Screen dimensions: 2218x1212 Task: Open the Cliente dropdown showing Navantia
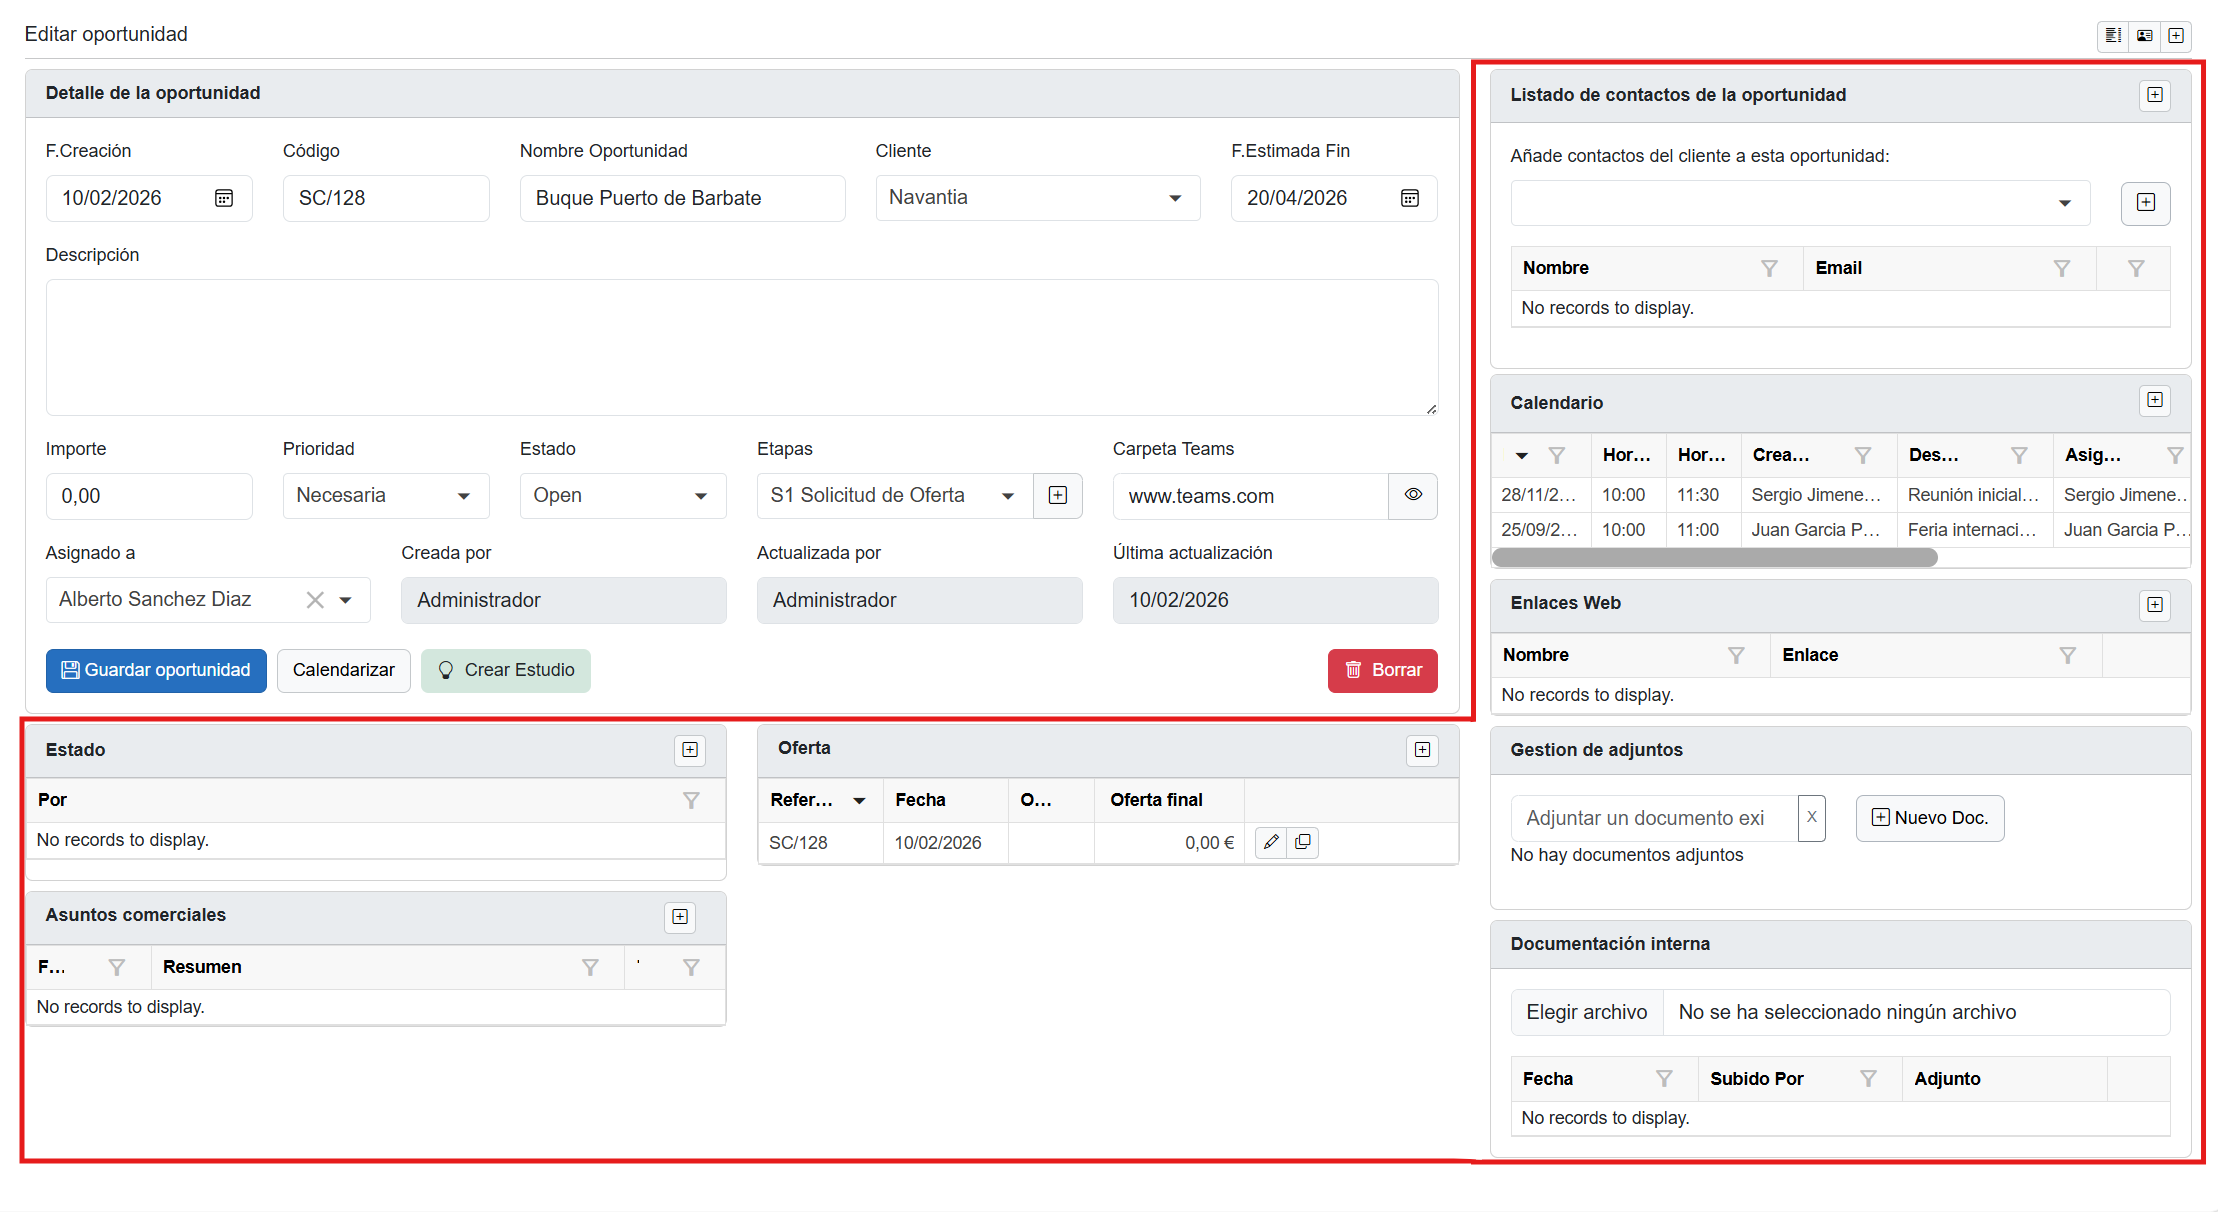[x=1037, y=198]
